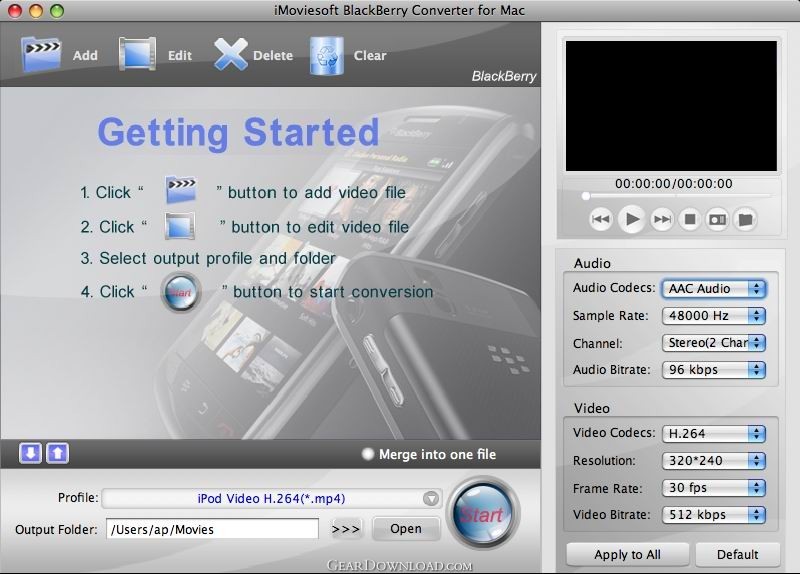
Task: Open the Audio Codecs dropdown
Action: click(714, 288)
